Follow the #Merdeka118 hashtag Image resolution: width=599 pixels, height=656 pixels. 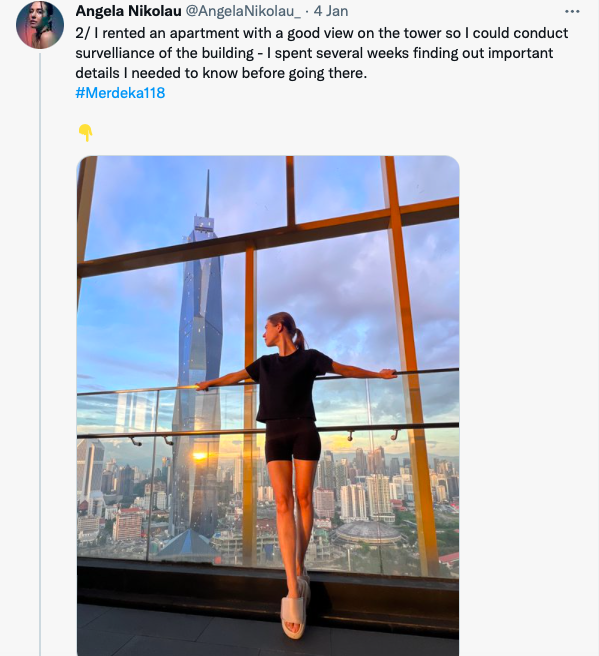pyautogui.click(x=120, y=92)
